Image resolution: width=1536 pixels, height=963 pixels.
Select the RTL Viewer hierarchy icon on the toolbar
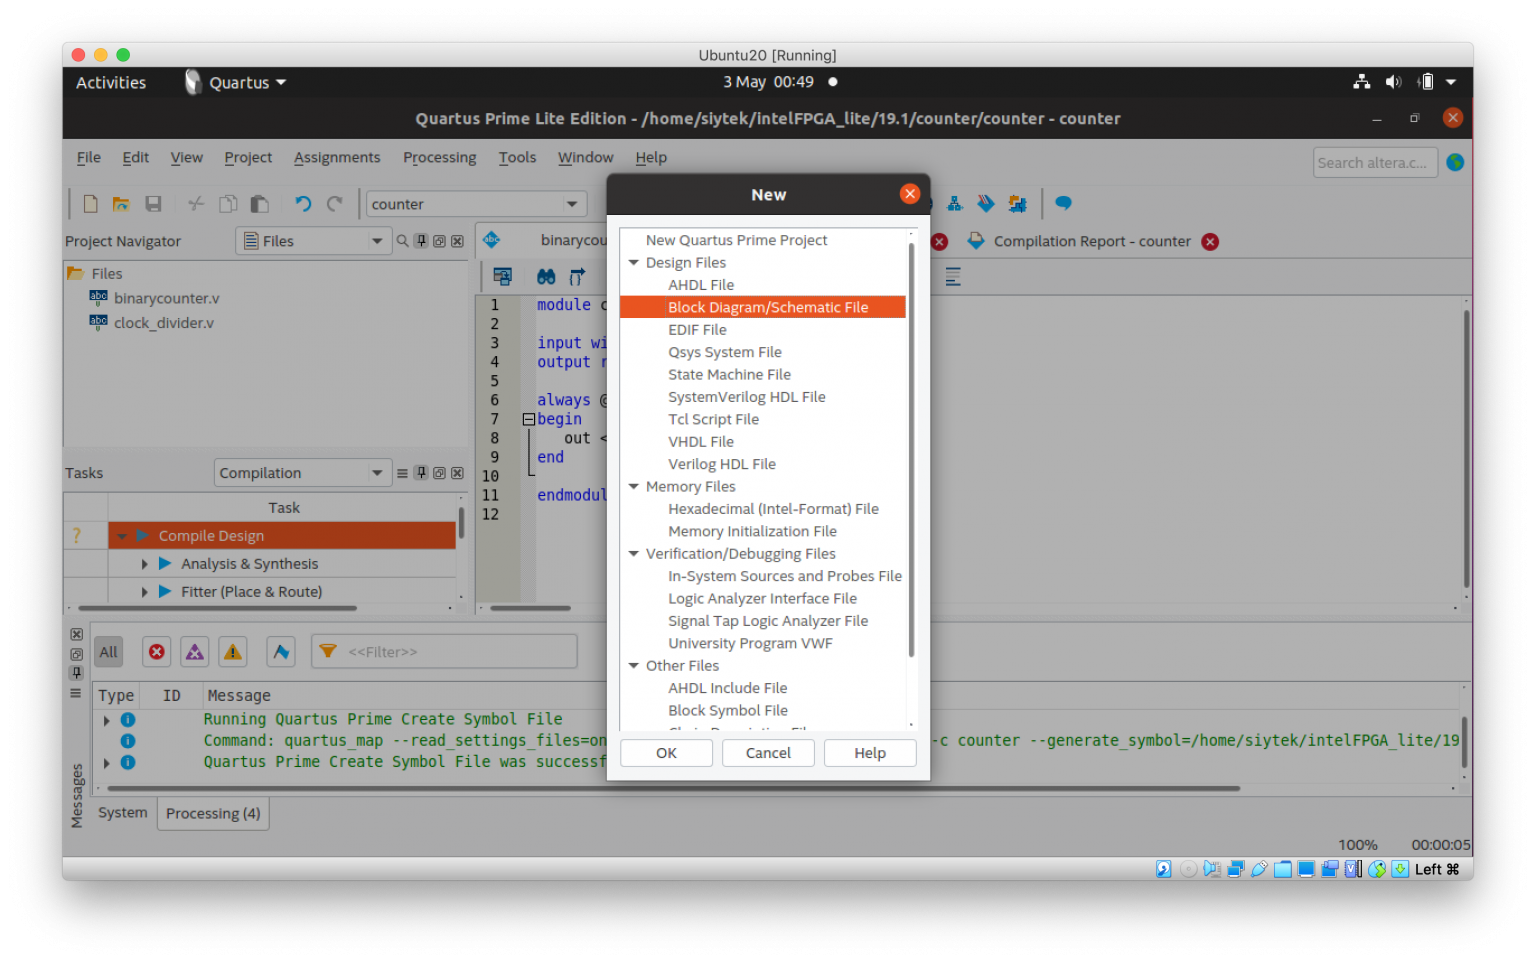coord(955,203)
